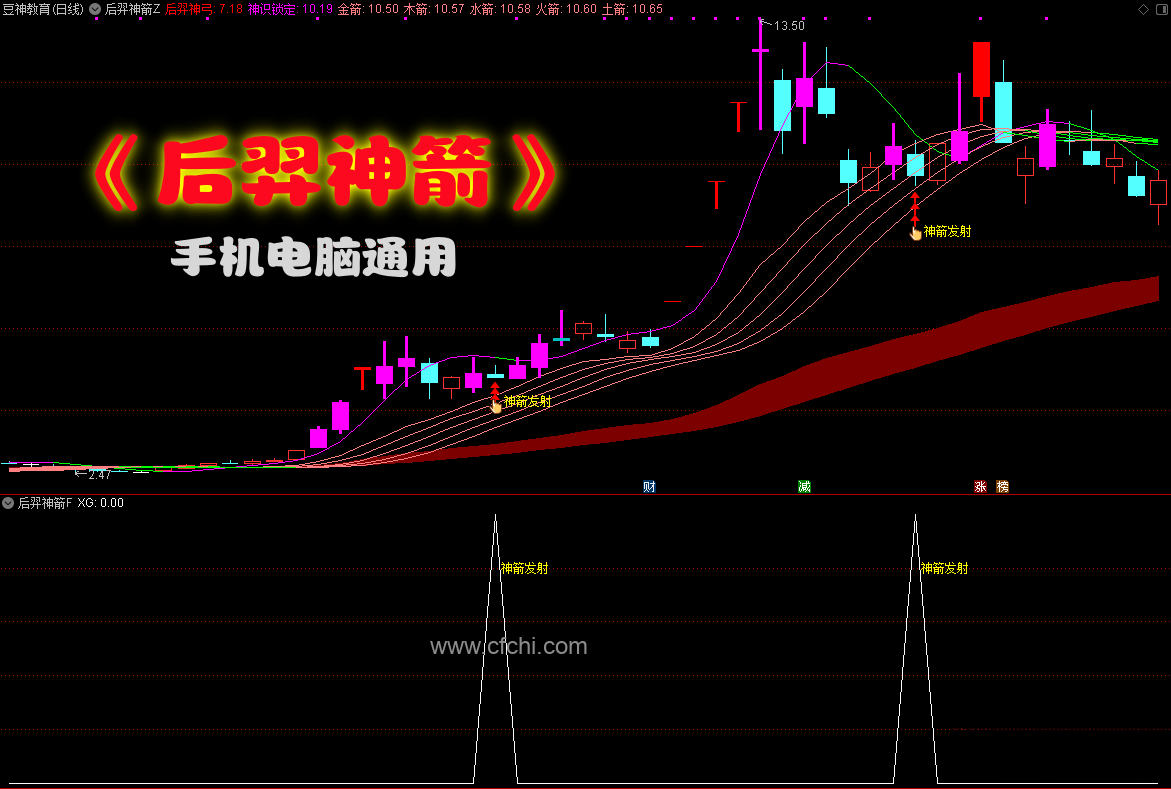Open the dropdown arrow beside 豆神教育(日线)
Viewport: 1171px width, 789px height.
click(x=95, y=10)
